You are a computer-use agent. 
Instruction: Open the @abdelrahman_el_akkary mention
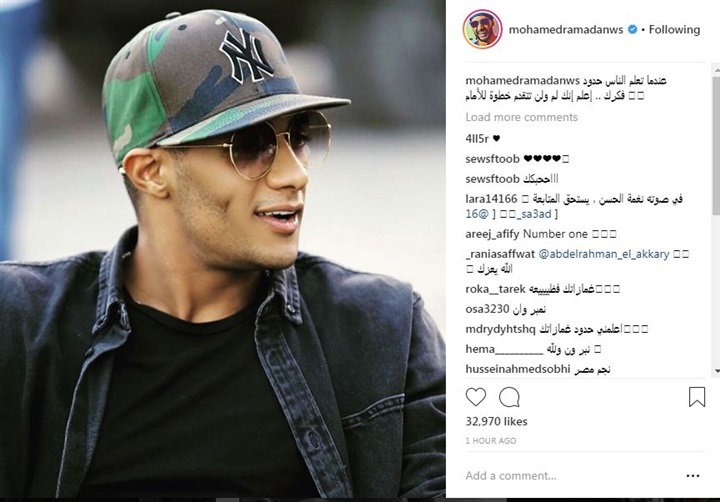pyautogui.click(x=603, y=254)
